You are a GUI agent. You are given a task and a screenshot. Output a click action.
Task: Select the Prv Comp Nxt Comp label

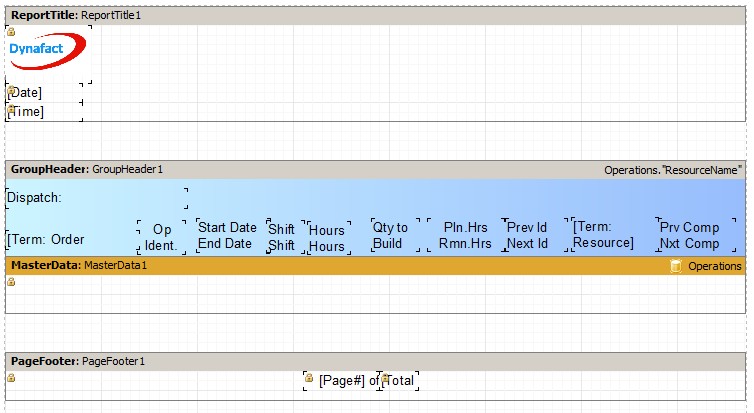689,235
